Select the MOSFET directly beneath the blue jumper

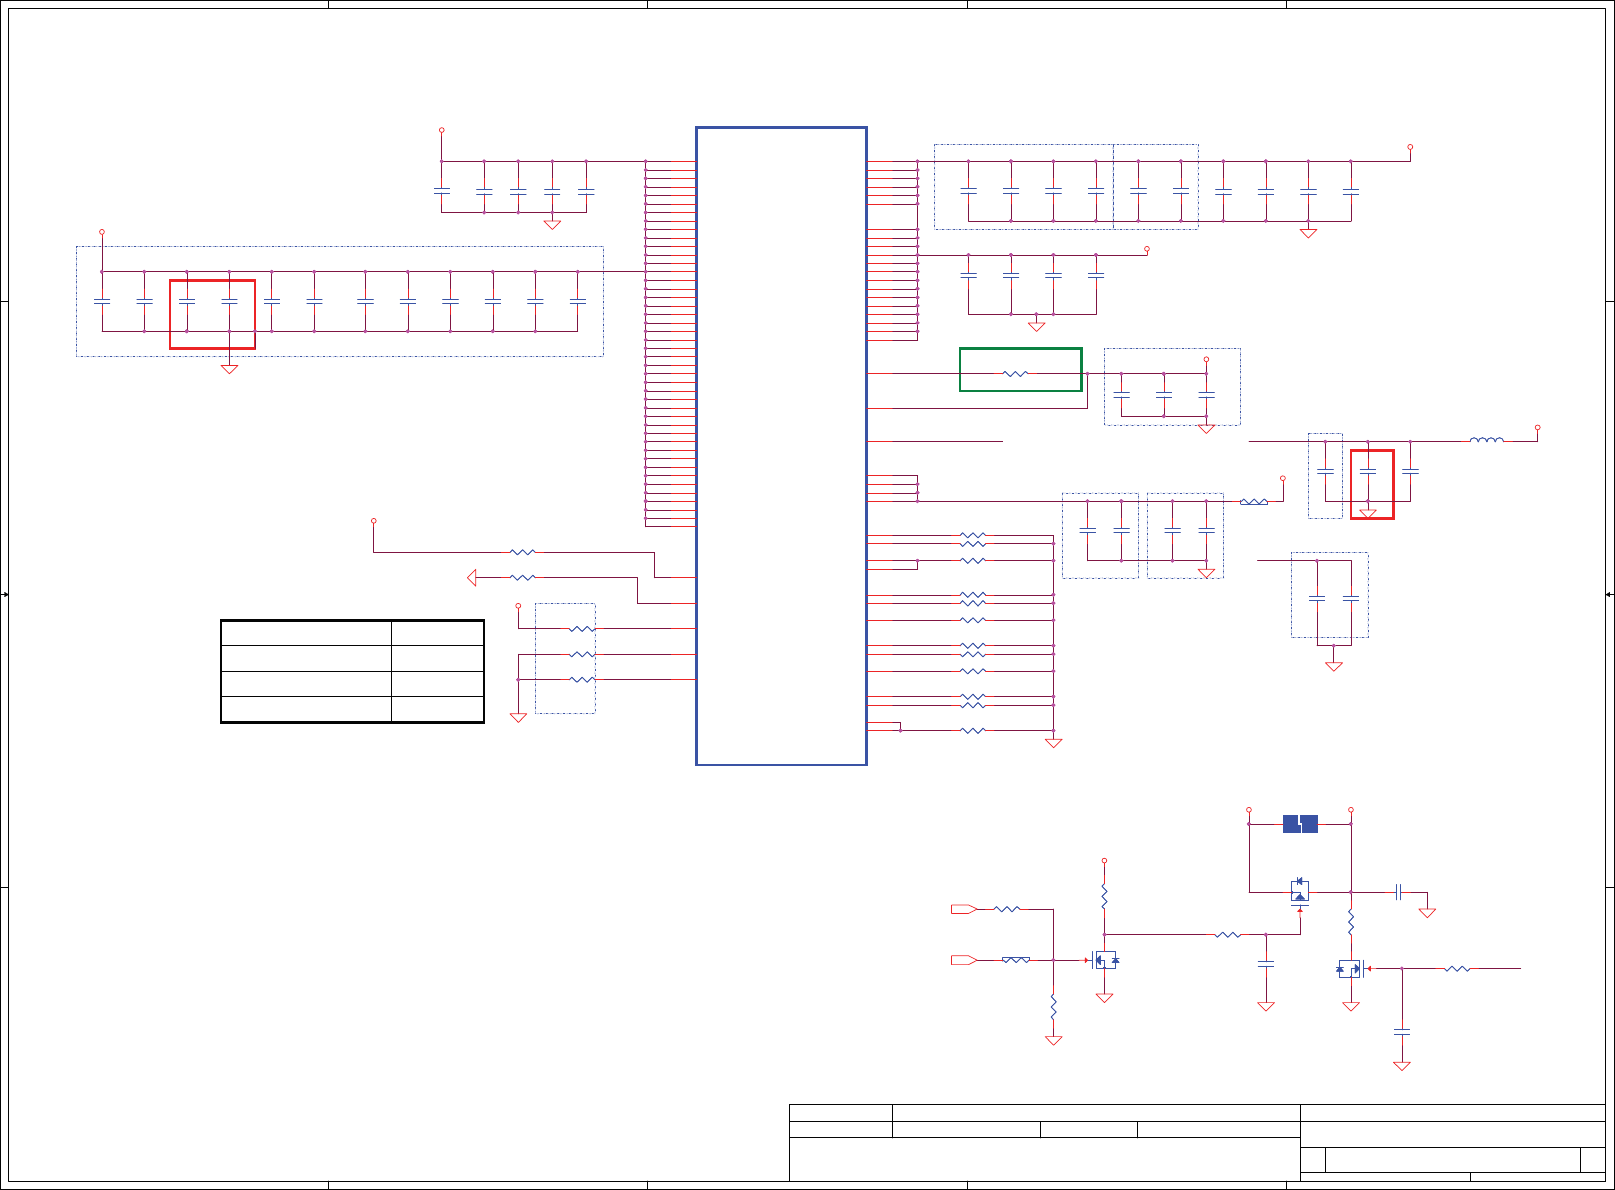point(1300,890)
